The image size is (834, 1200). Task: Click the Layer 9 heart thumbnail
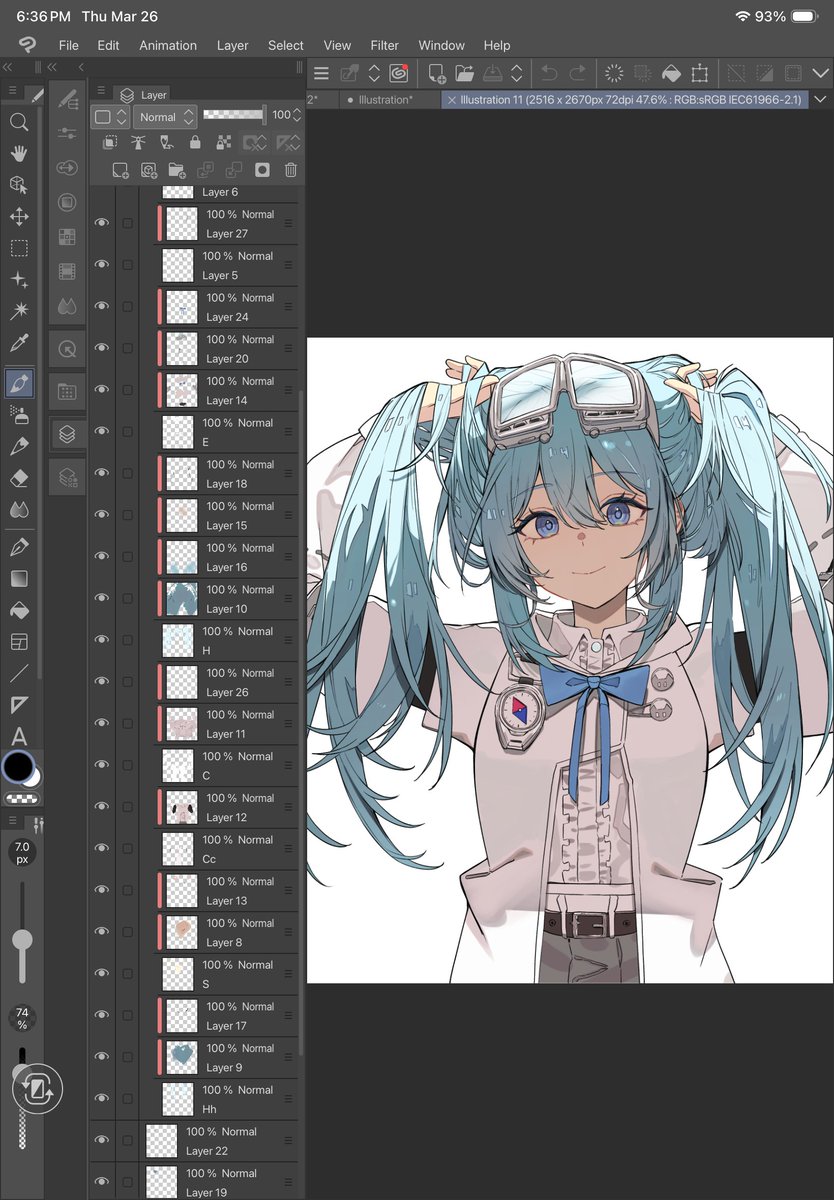[x=181, y=1056]
